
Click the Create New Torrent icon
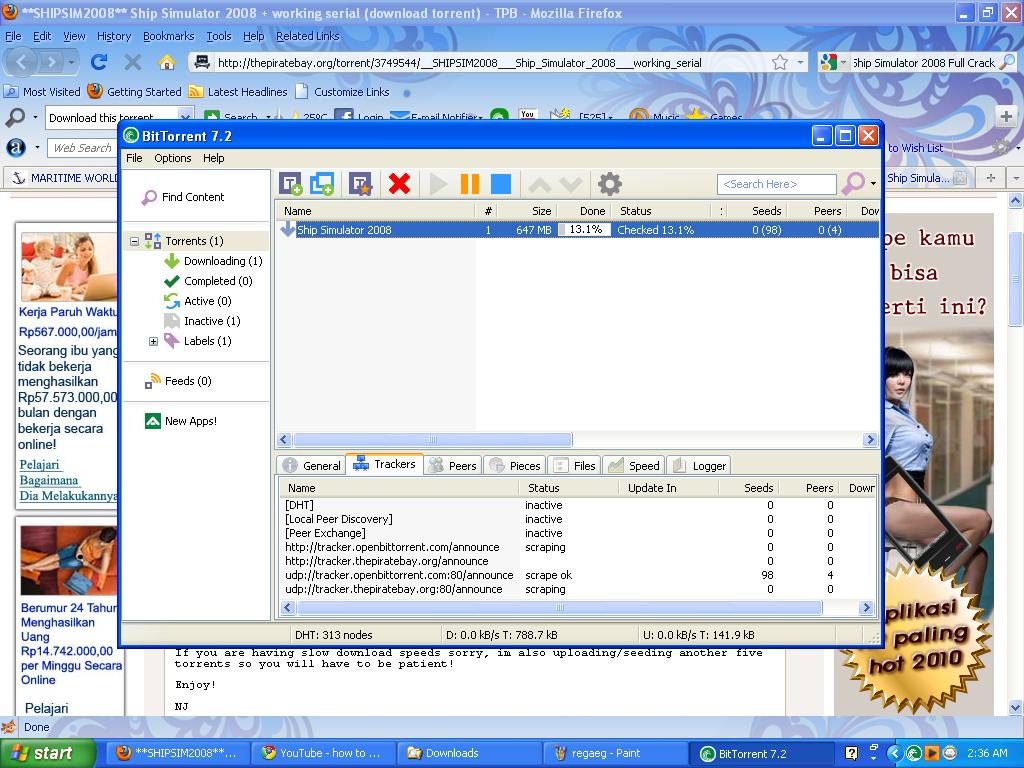(x=360, y=184)
